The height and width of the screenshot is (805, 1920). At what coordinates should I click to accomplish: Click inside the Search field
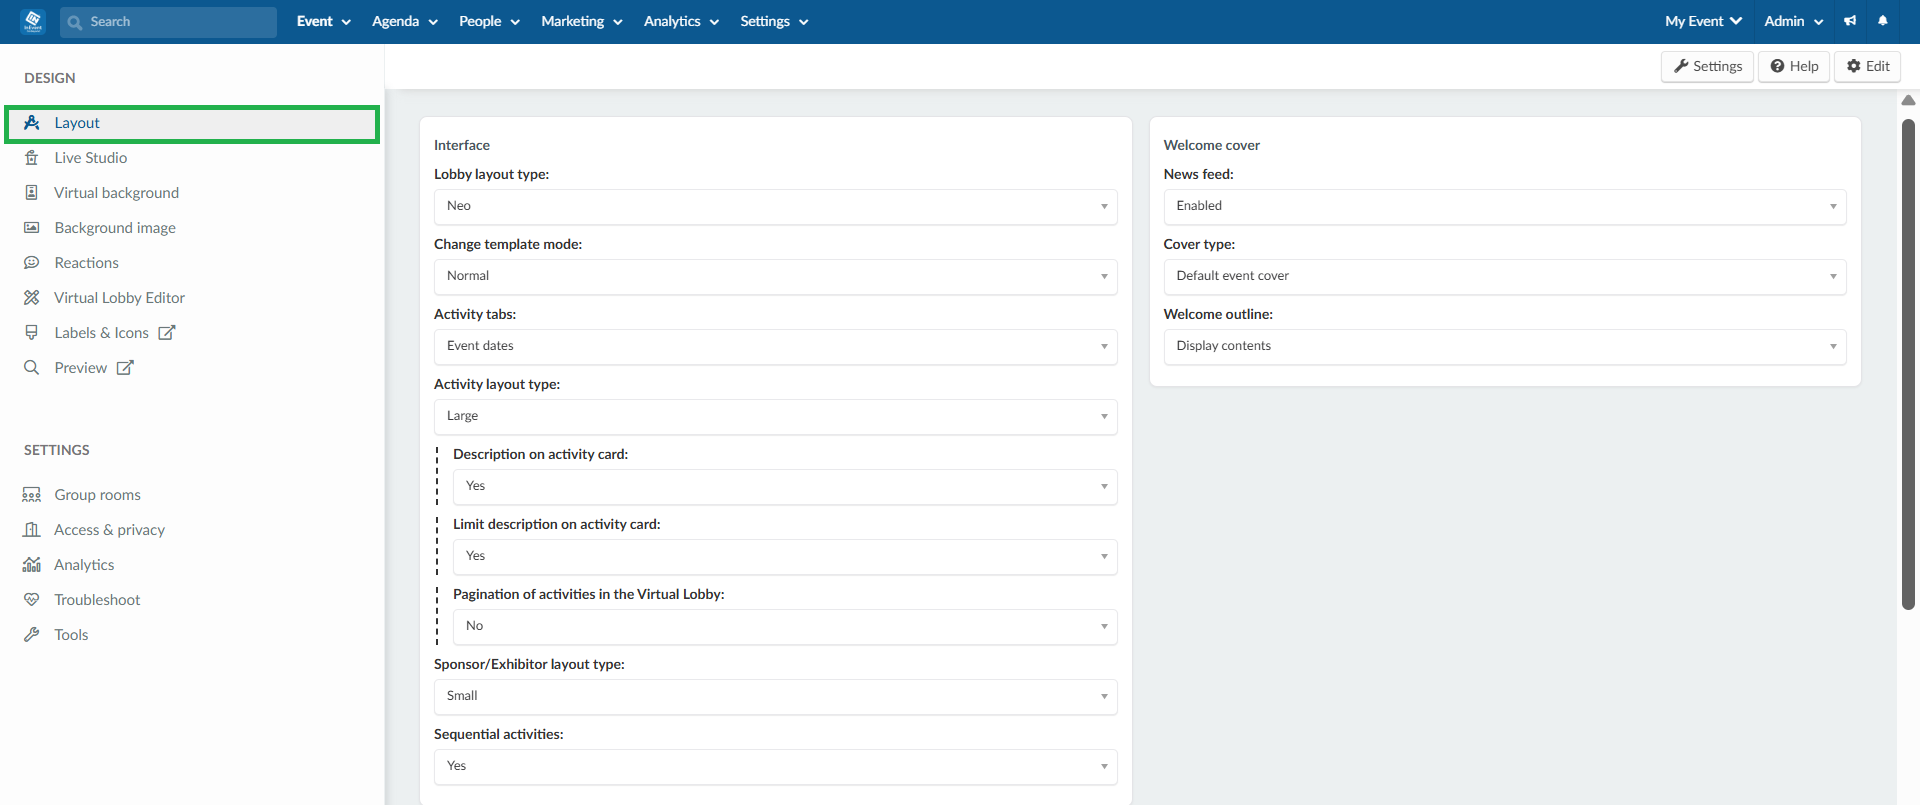click(168, 22)
